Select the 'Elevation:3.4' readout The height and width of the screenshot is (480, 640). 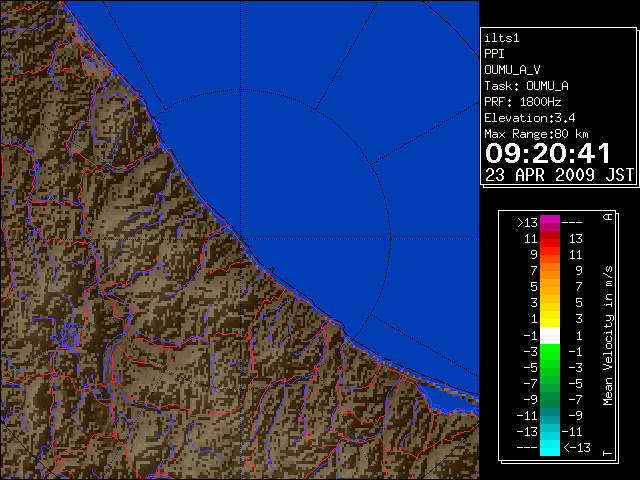(x=529, y=118)
